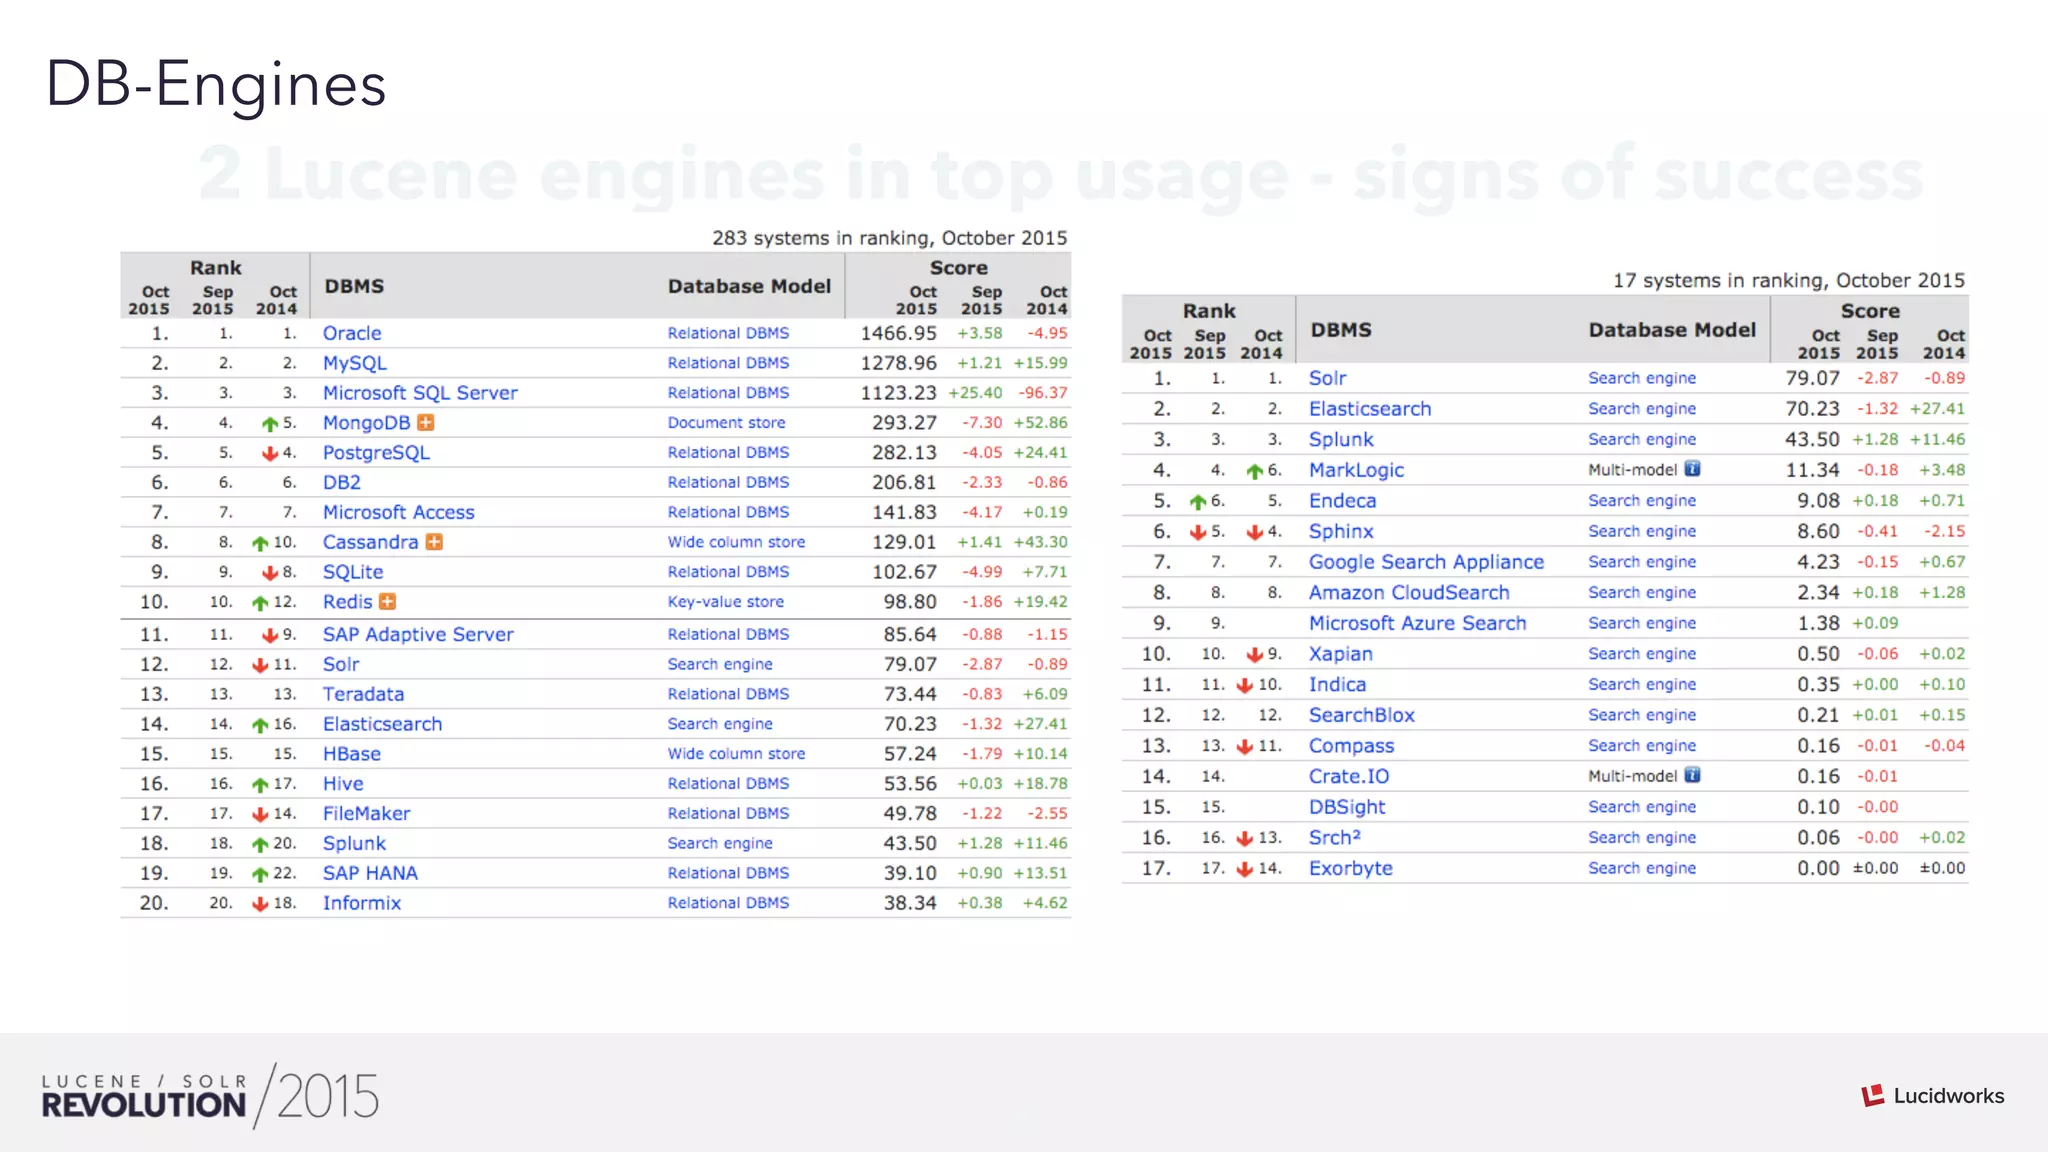Click the green up arrow in the Hive row
The width and height of the screenshot is (2048, 1152).
tap(260, 785)
